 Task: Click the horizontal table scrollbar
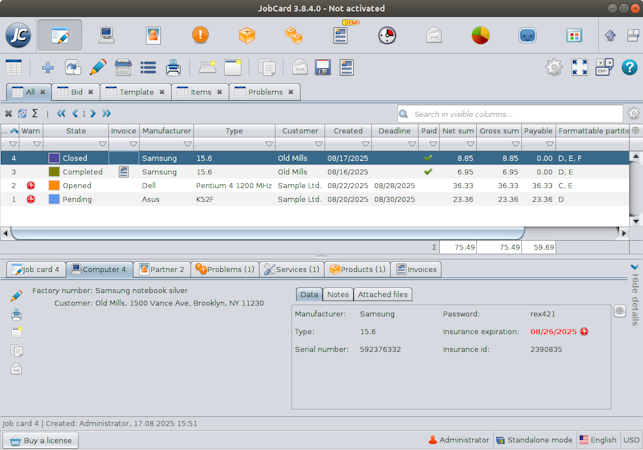click(267, 233)
